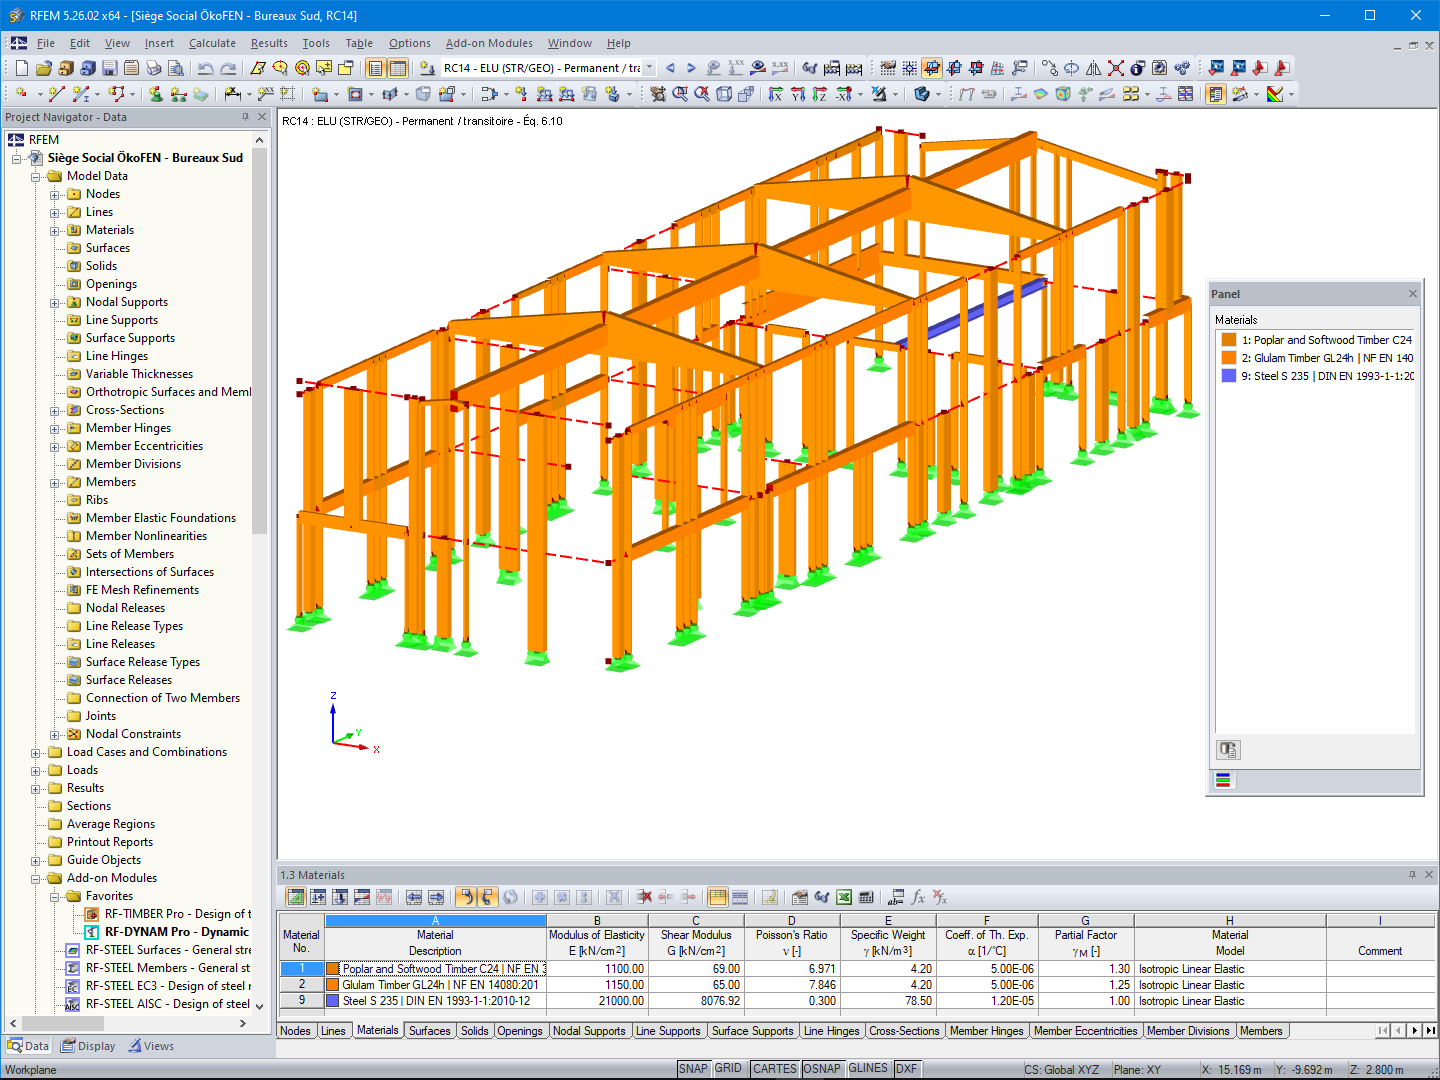Collapse the Model Data folder
The width and height of the screenshot is (1440, 1080).
[37, 176]
